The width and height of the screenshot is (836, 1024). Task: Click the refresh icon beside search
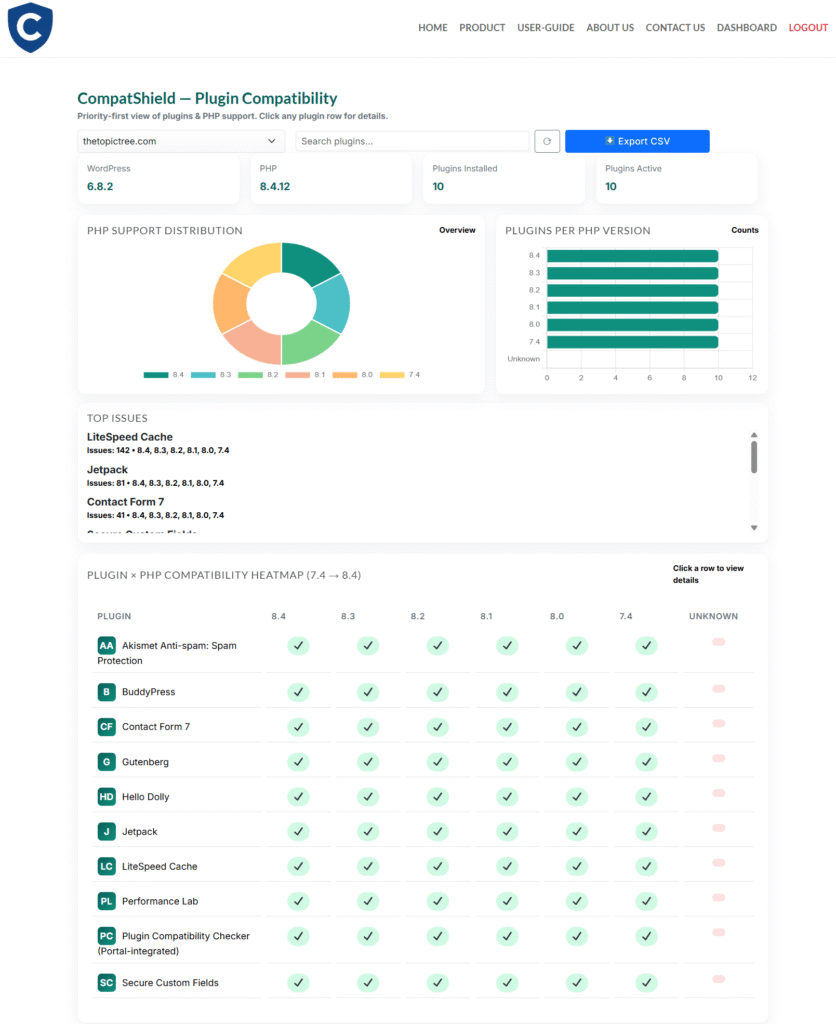(x=546, y=142)
